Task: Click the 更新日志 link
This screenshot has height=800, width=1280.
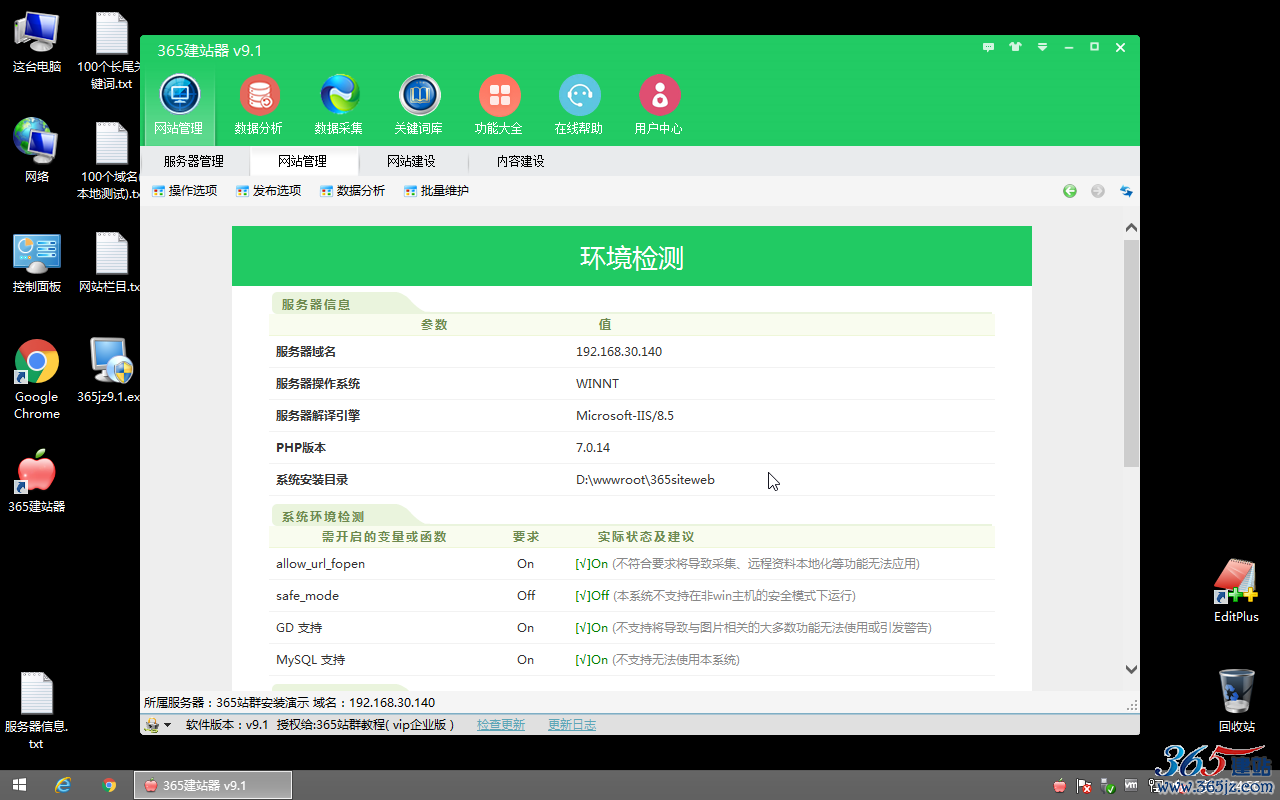Action: (572, 725)
